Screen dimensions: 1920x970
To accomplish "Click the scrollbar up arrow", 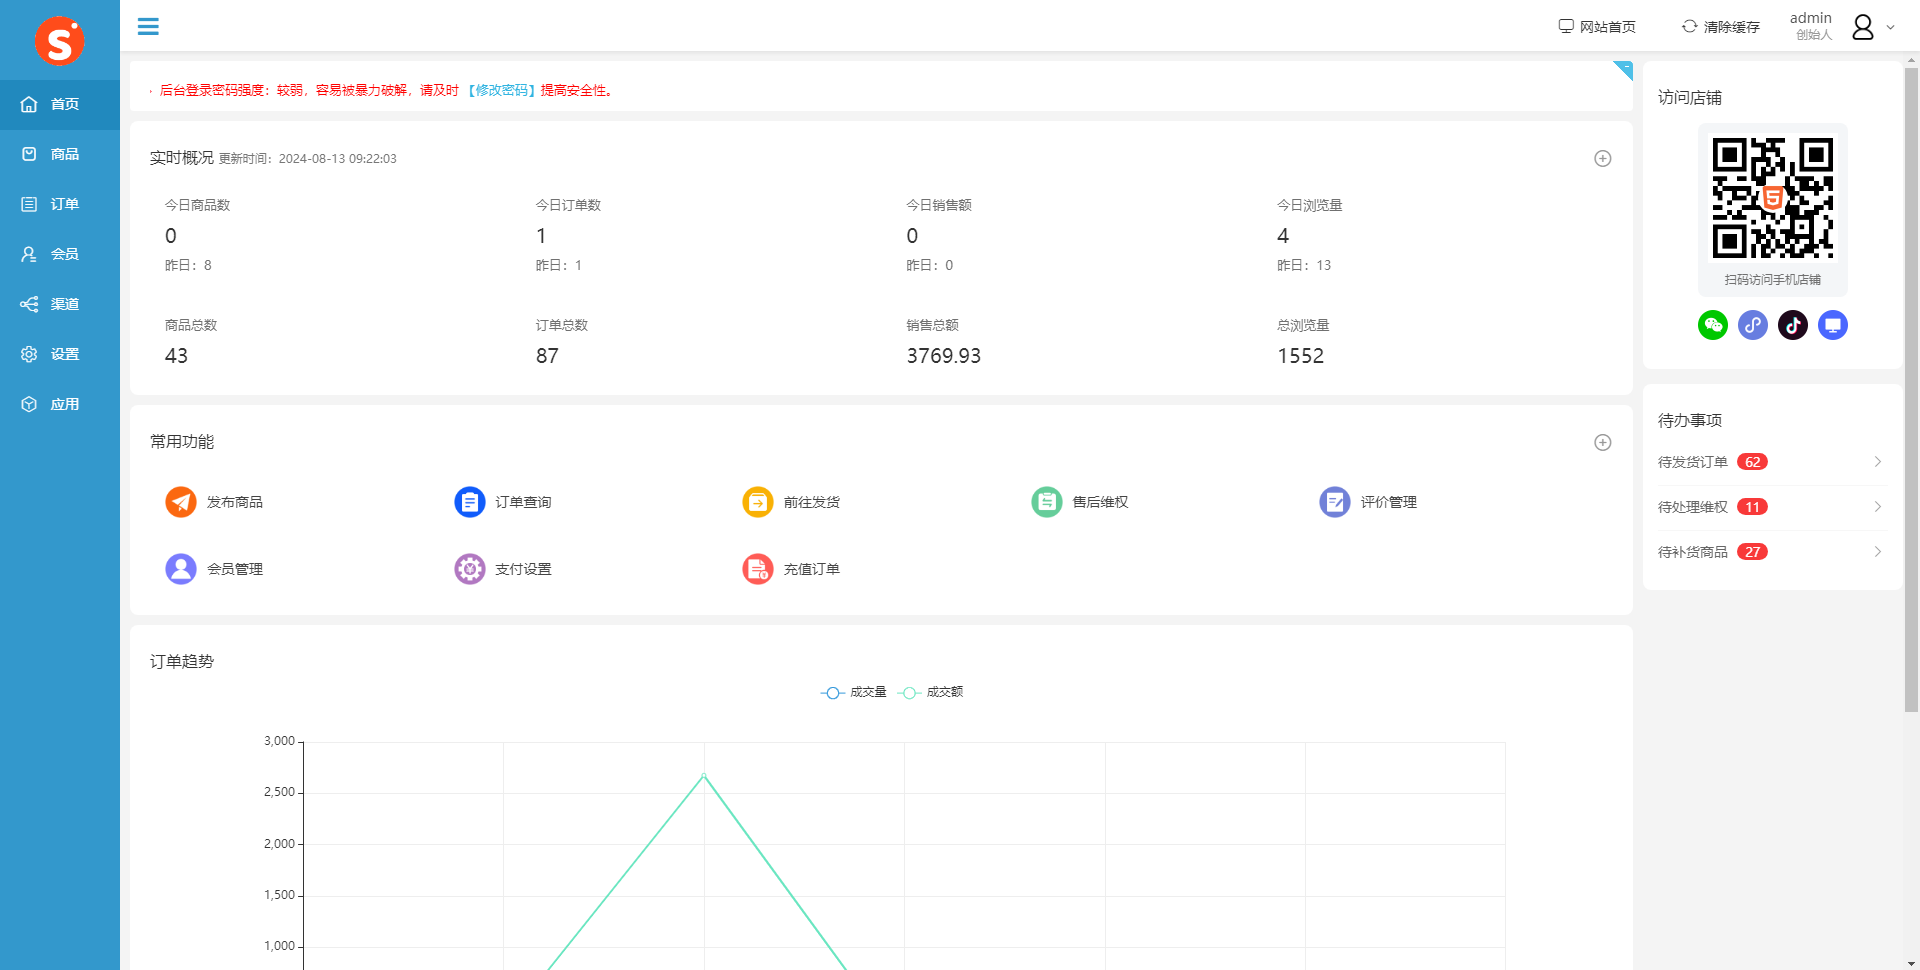I will coord(1911,60).
